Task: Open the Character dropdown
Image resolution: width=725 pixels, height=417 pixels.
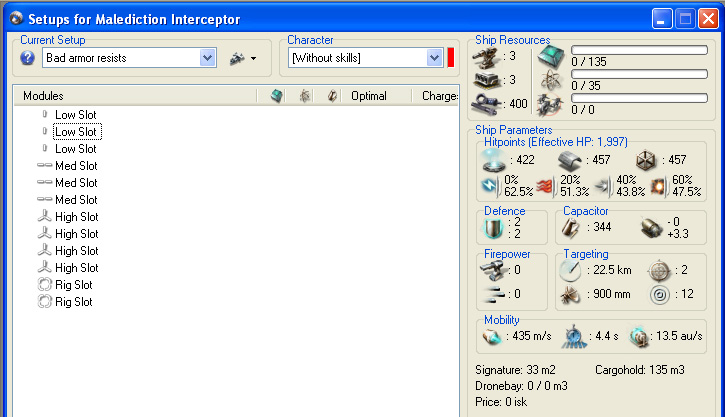Action: 434,58
